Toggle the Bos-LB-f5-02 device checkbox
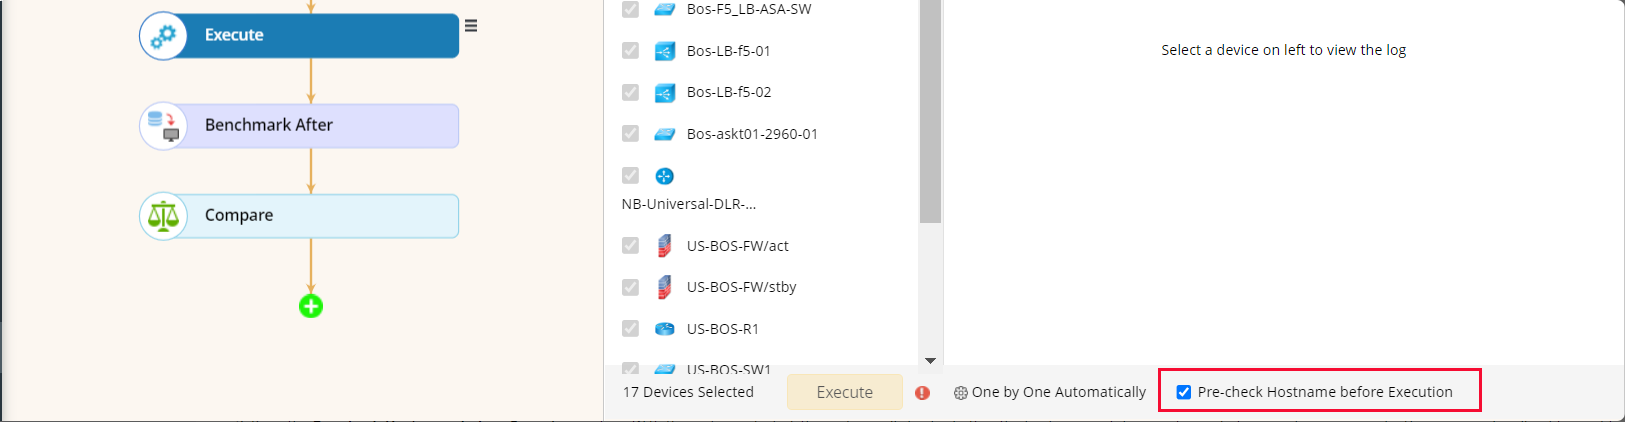The image size is (1625, 422). 630,92
